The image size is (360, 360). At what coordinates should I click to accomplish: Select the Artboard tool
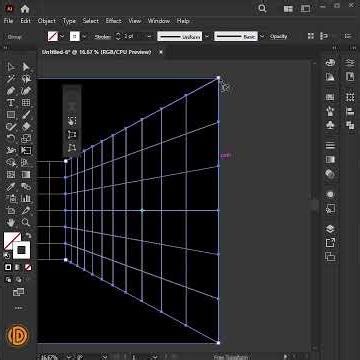pyautogui.click(x=11, y=210)
